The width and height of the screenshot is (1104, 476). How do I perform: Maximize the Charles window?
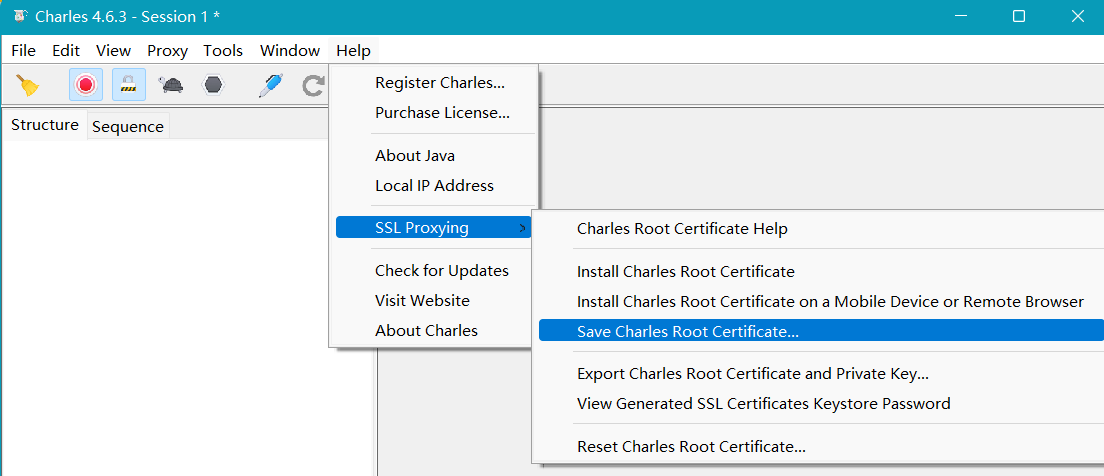[x=1018, y=16]
